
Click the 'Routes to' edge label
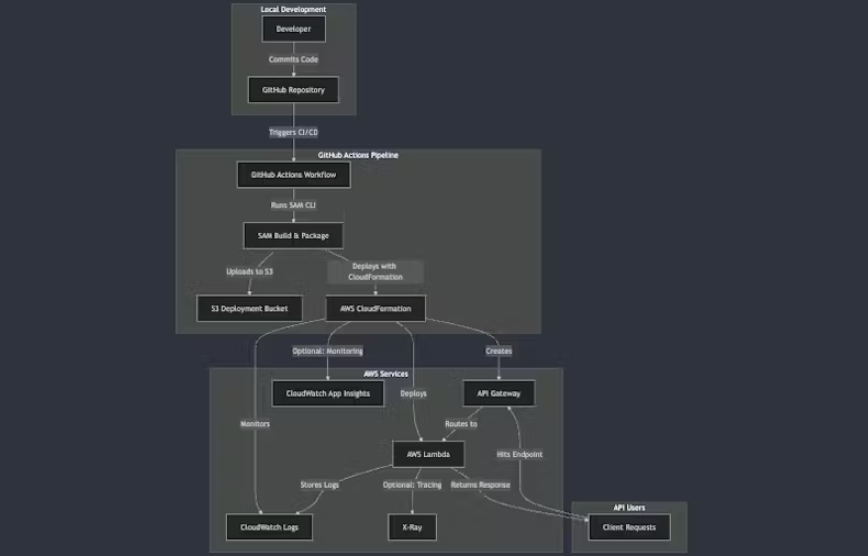click(461, 424)
